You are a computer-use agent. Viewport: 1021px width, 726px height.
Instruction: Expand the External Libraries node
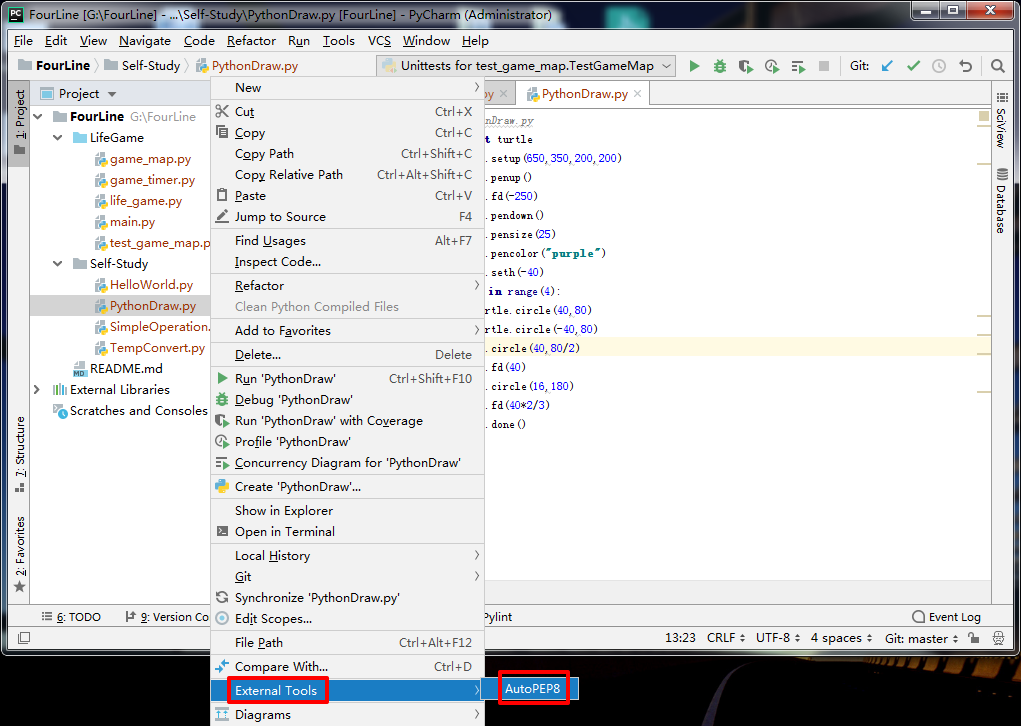tap(37, 390)
